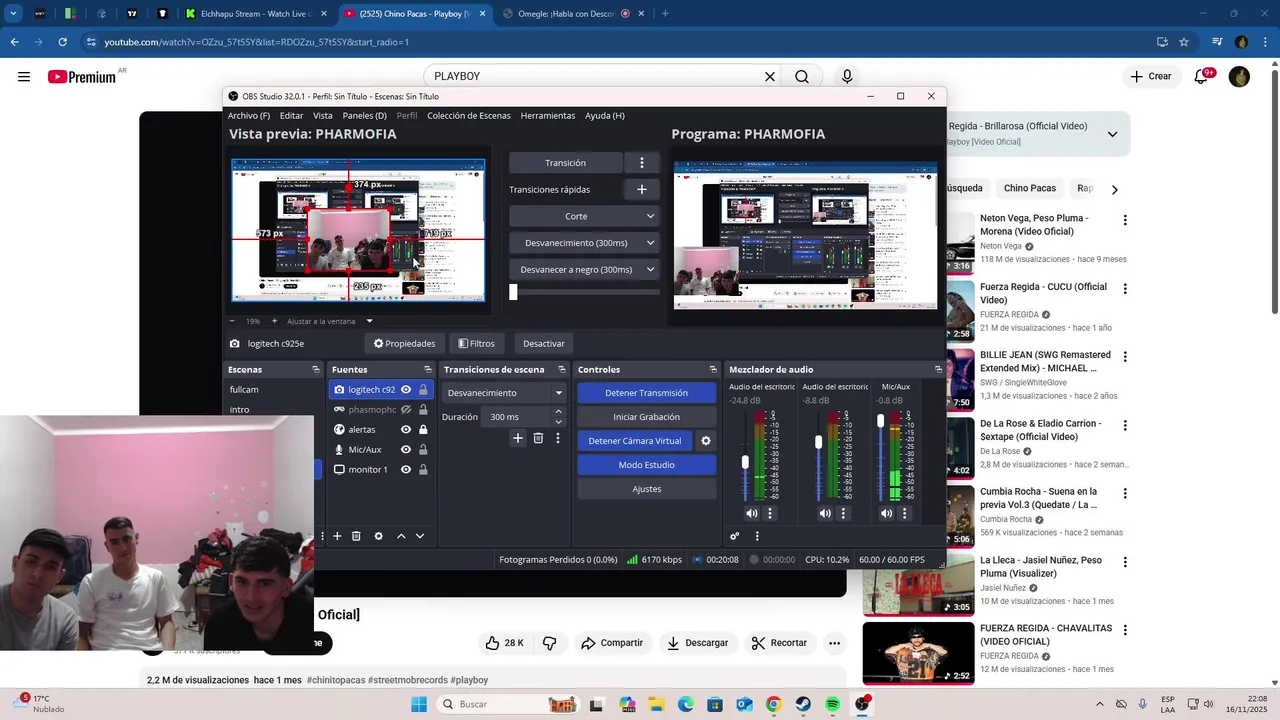The image size is (1280, 720).
Task: Delete selected source with trash icon in Fuentes
Action: [x=356, y=536]
